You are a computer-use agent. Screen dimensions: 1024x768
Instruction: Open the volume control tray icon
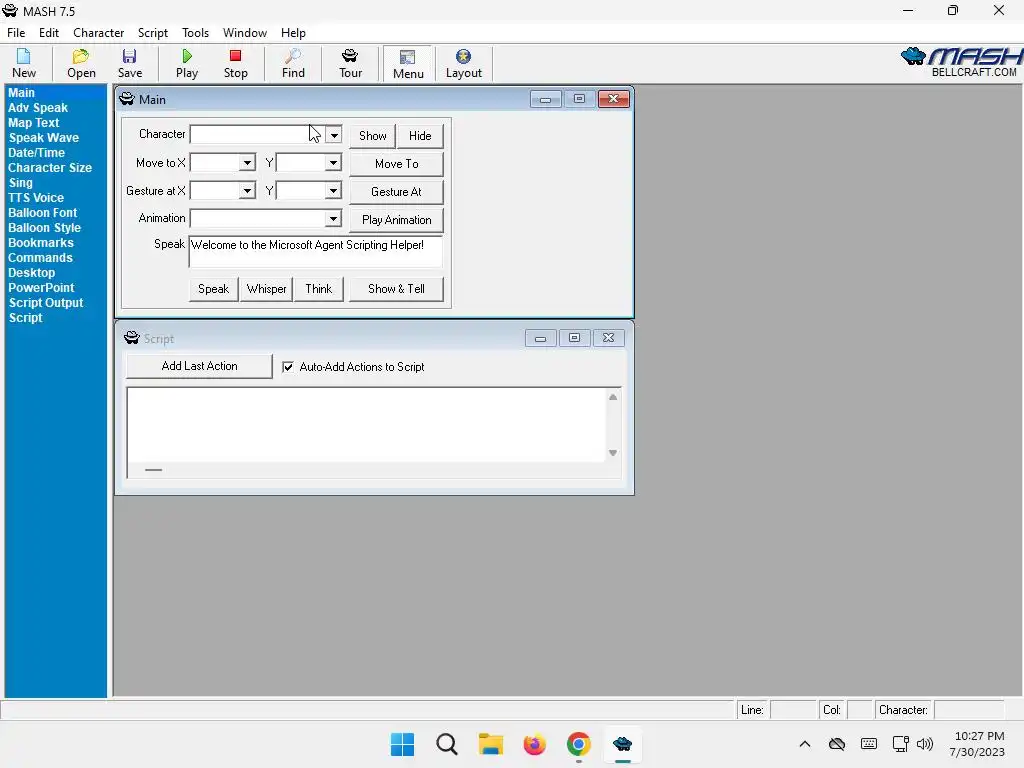click(925, 744)
